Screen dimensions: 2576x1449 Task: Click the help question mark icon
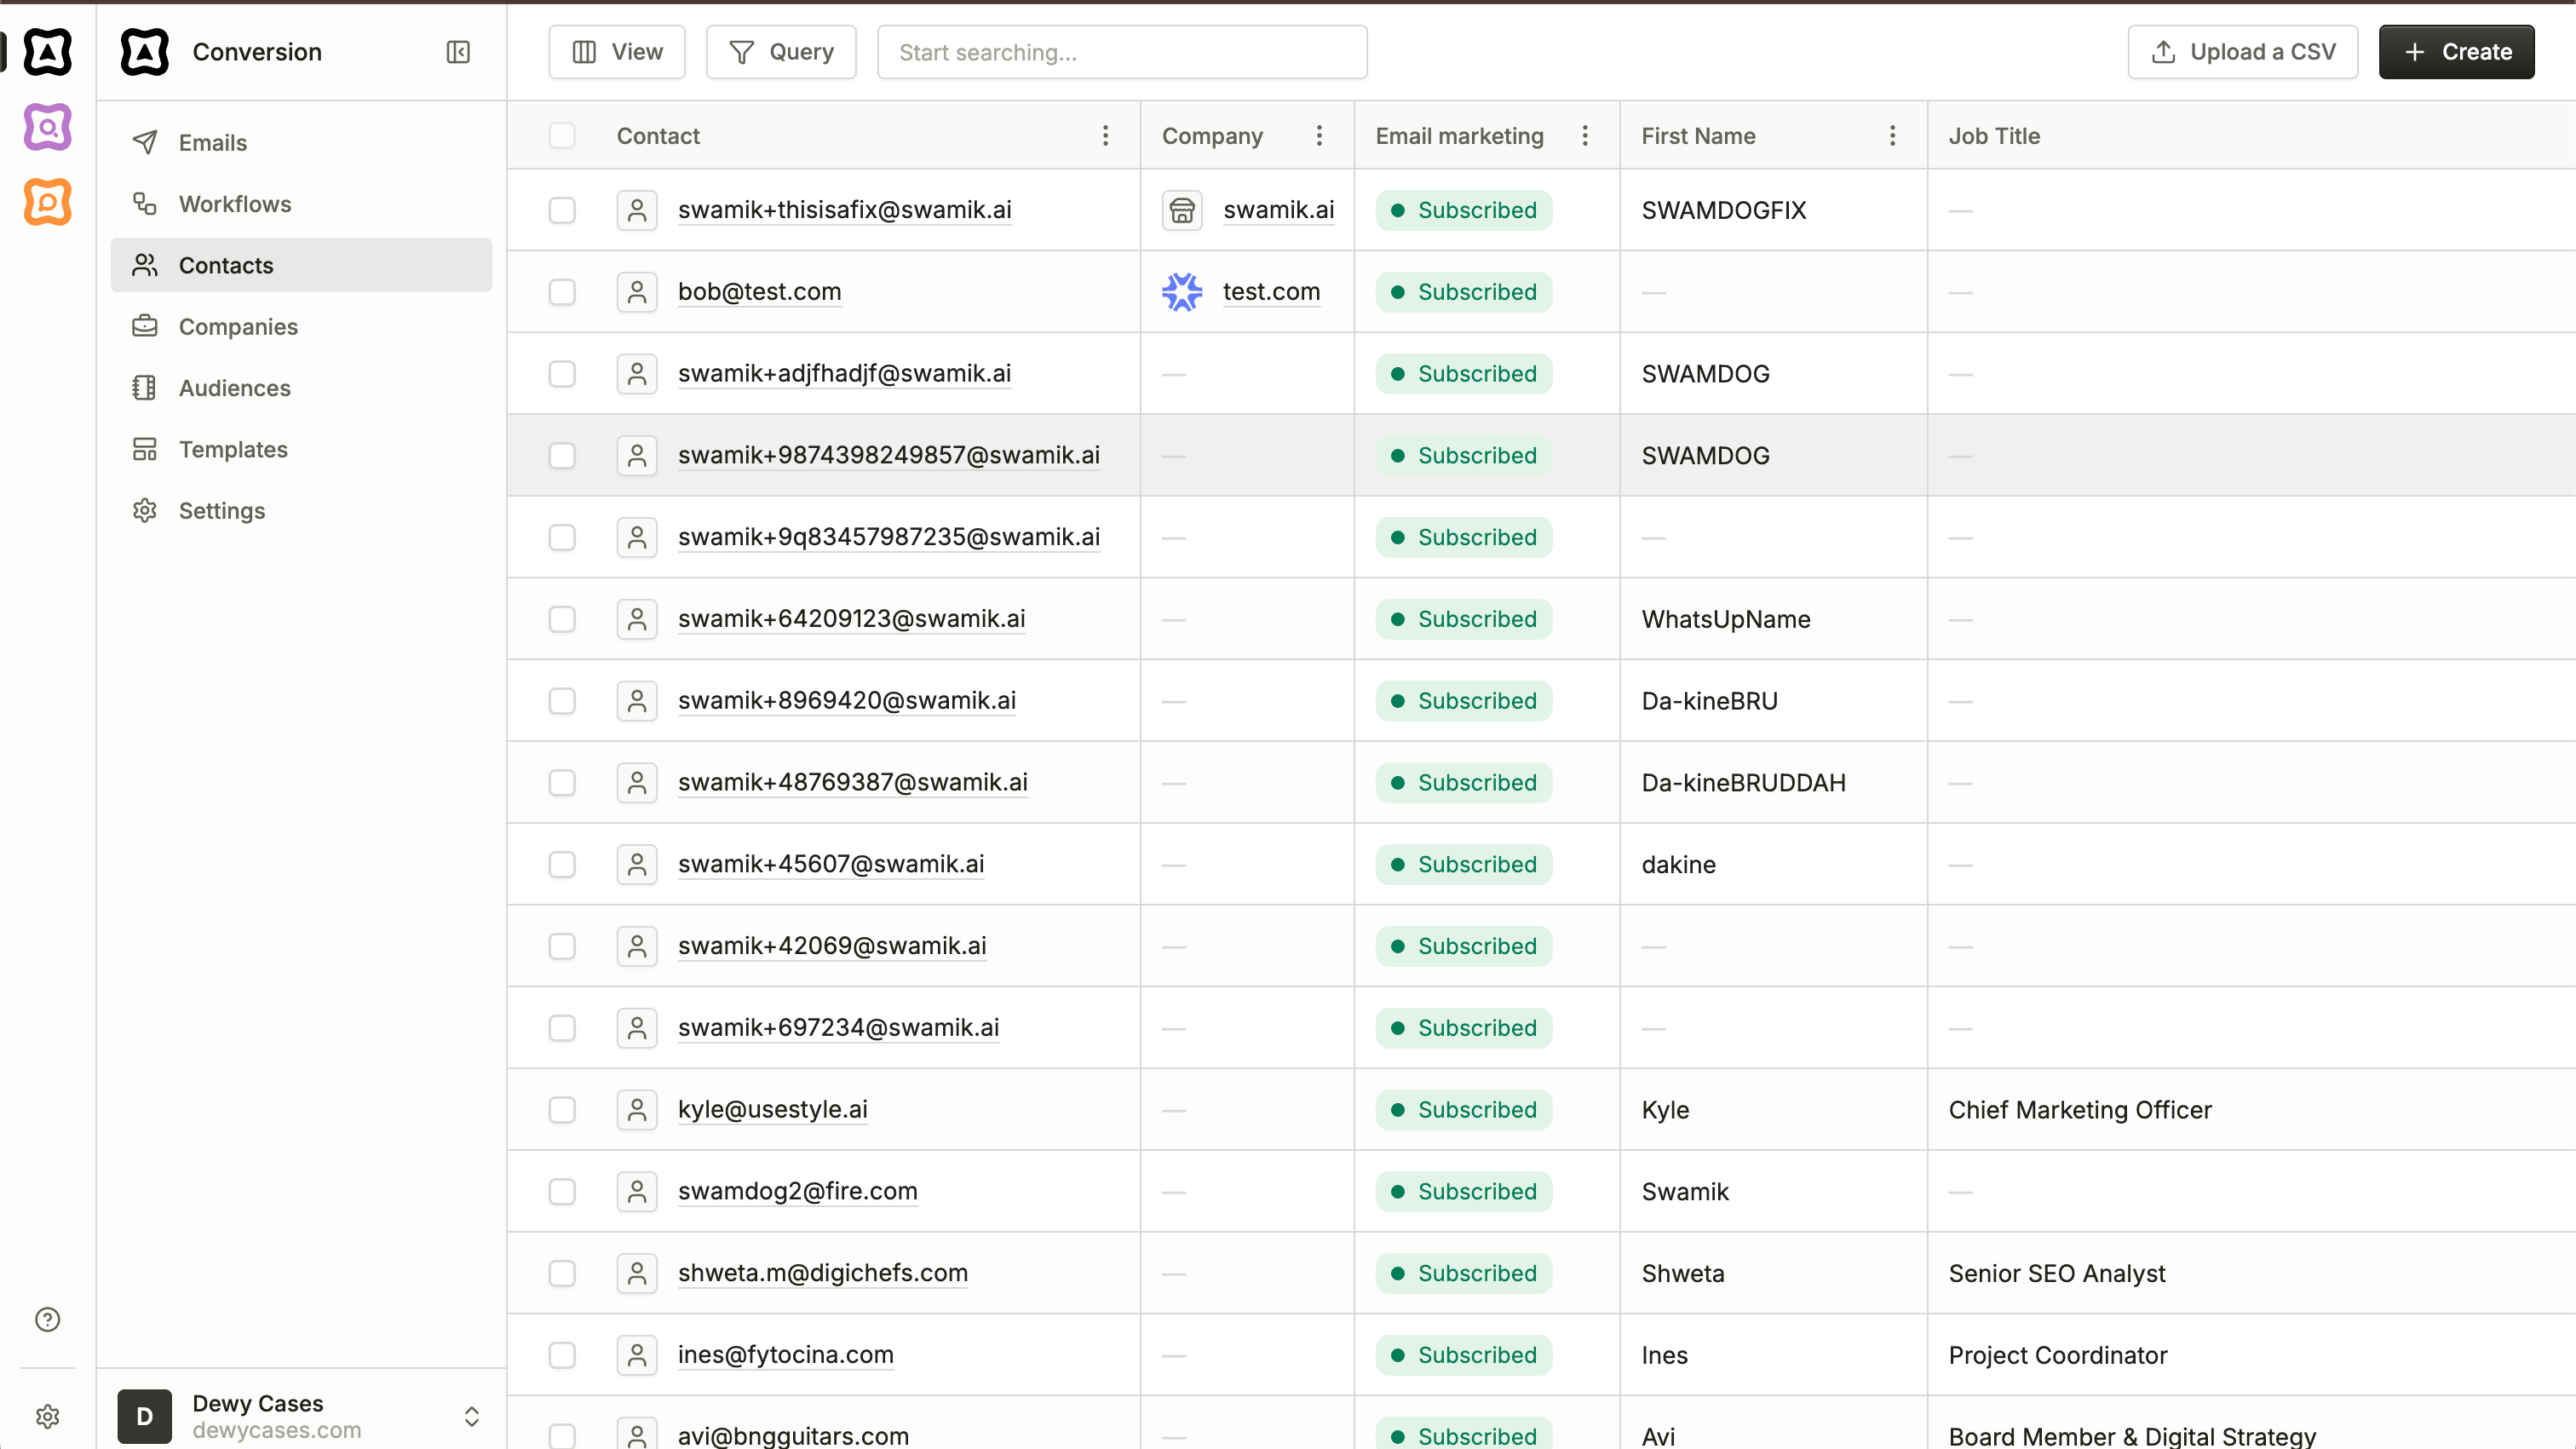coord(47,1319)
